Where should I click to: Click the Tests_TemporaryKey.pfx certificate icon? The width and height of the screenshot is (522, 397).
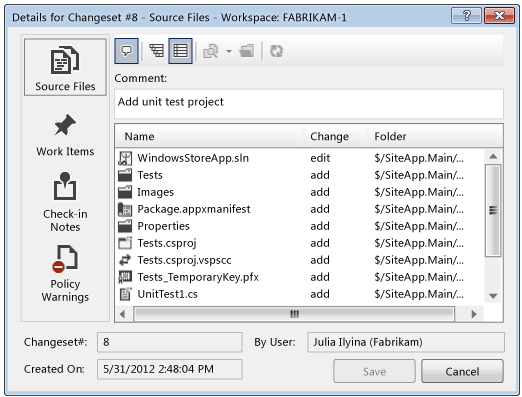[125, 277]
